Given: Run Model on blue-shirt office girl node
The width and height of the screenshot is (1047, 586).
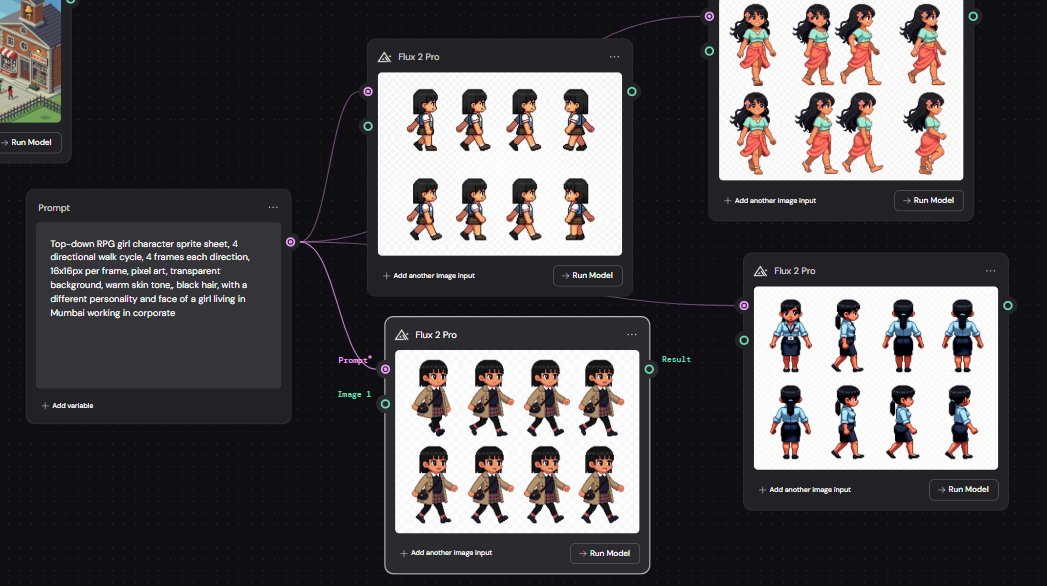Looking at the screenshot, I should point(964,489).
